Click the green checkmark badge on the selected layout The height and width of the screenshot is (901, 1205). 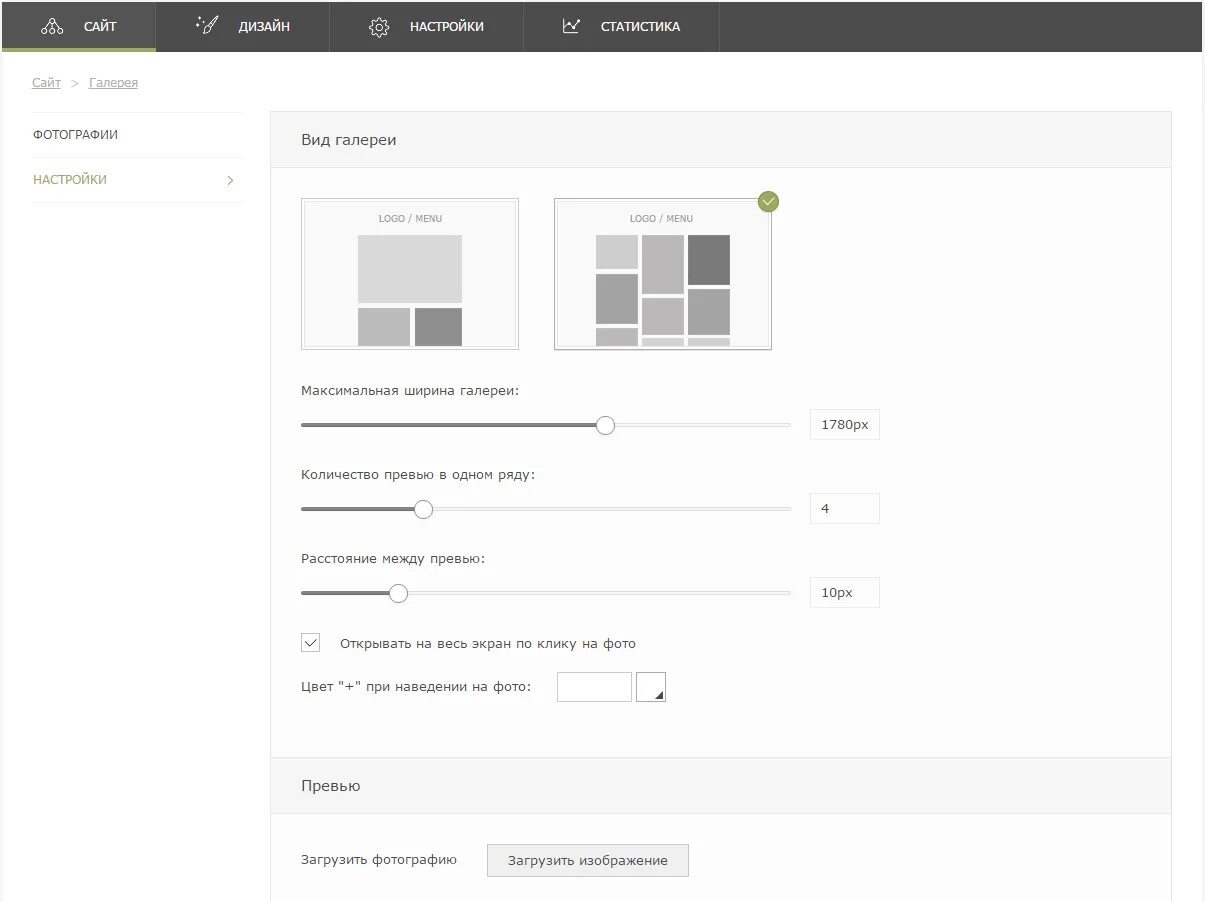(768, 201)
